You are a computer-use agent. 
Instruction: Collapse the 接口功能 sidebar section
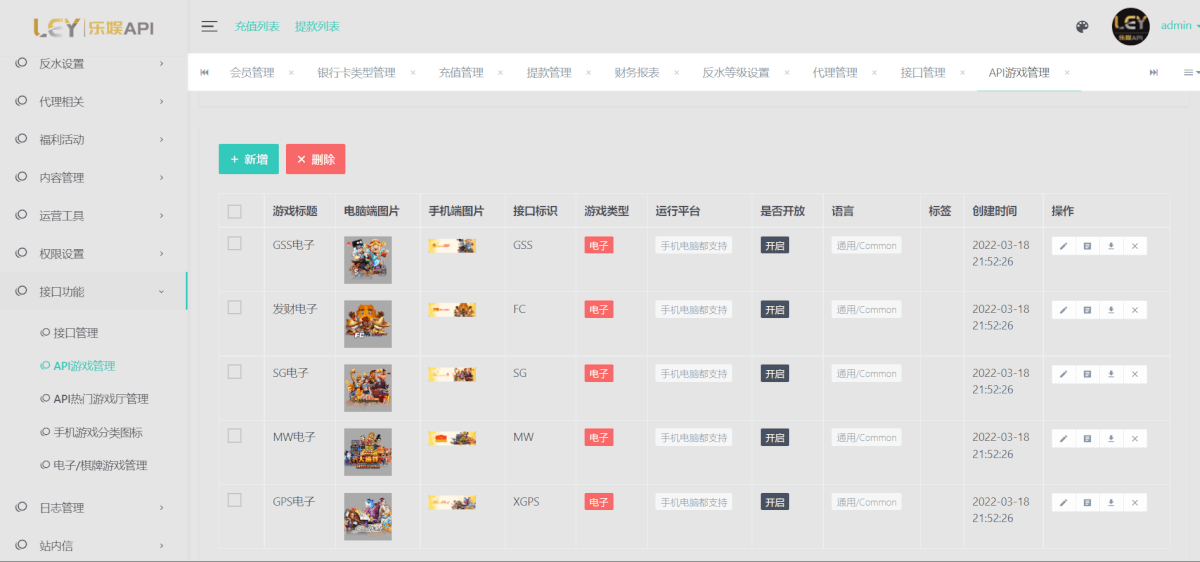click(93, 292)
